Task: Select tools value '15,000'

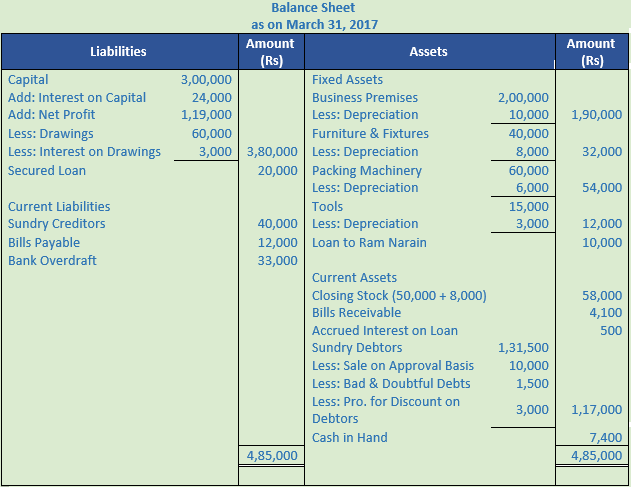Action: (x=529, y=206)
